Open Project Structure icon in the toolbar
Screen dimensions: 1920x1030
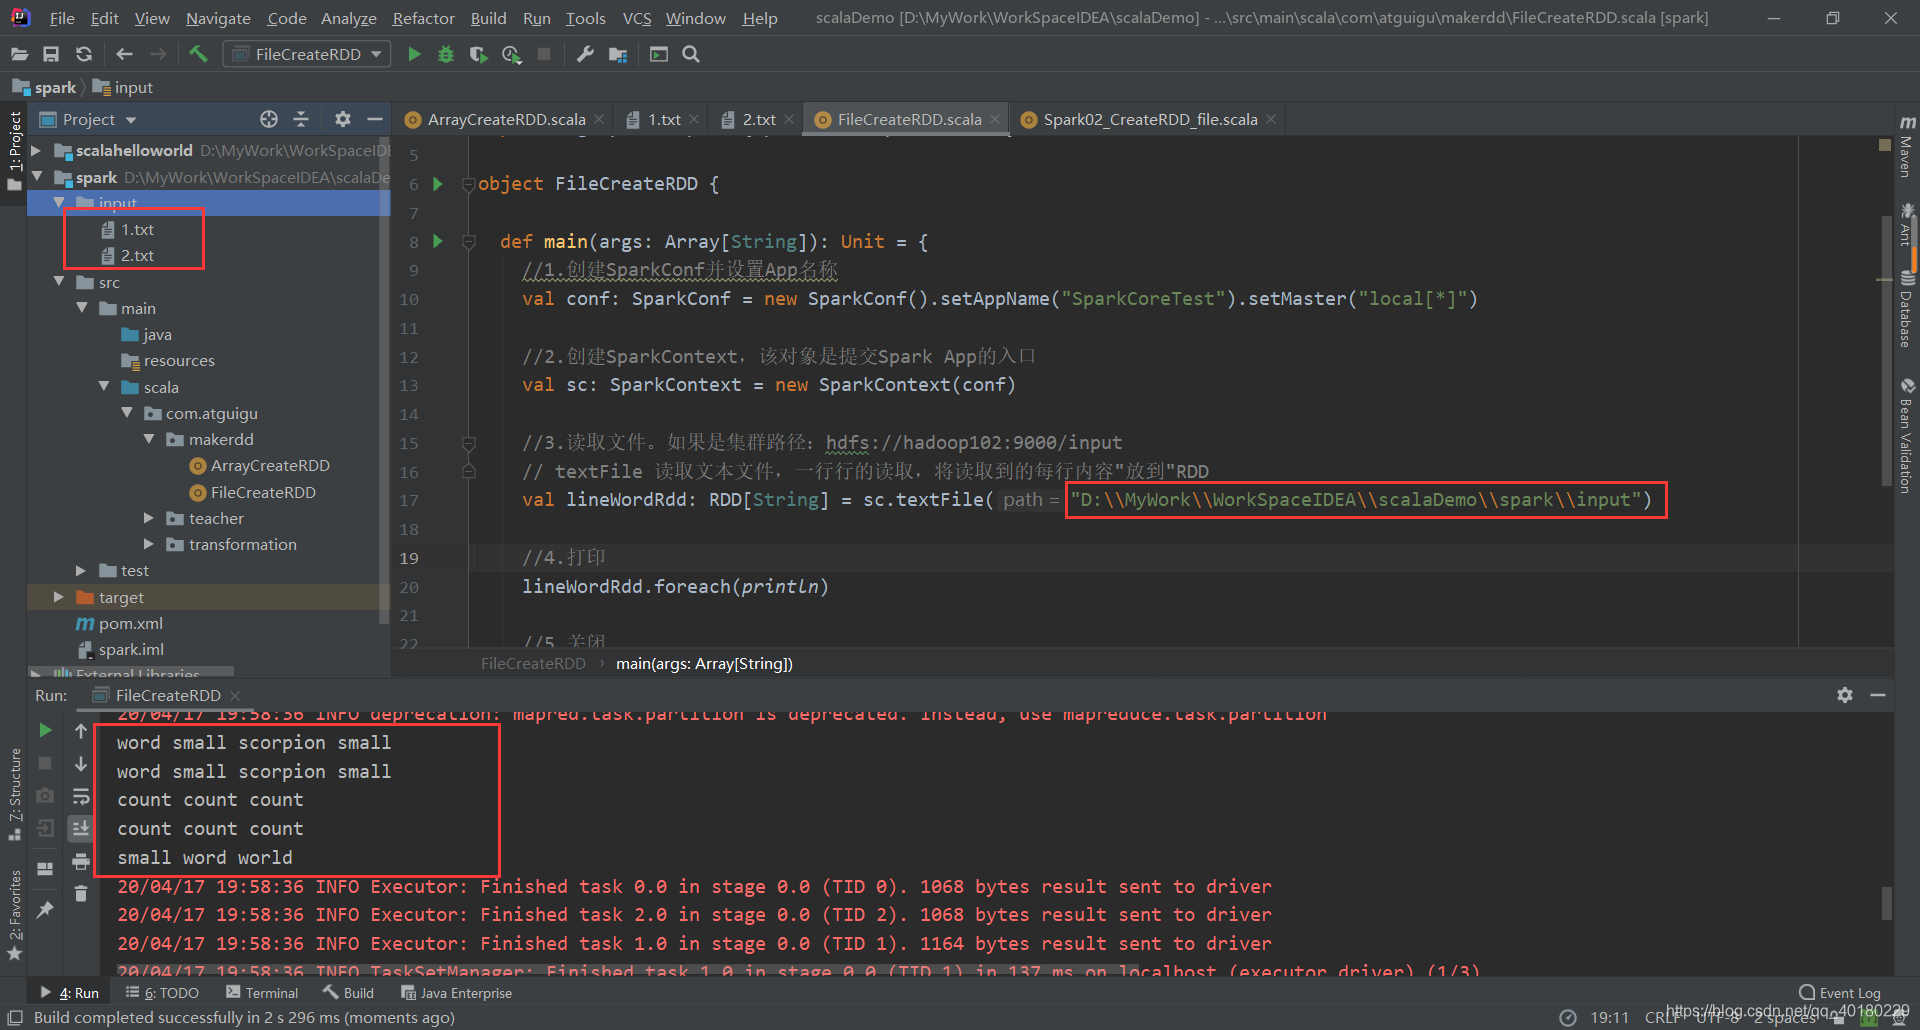618,54
